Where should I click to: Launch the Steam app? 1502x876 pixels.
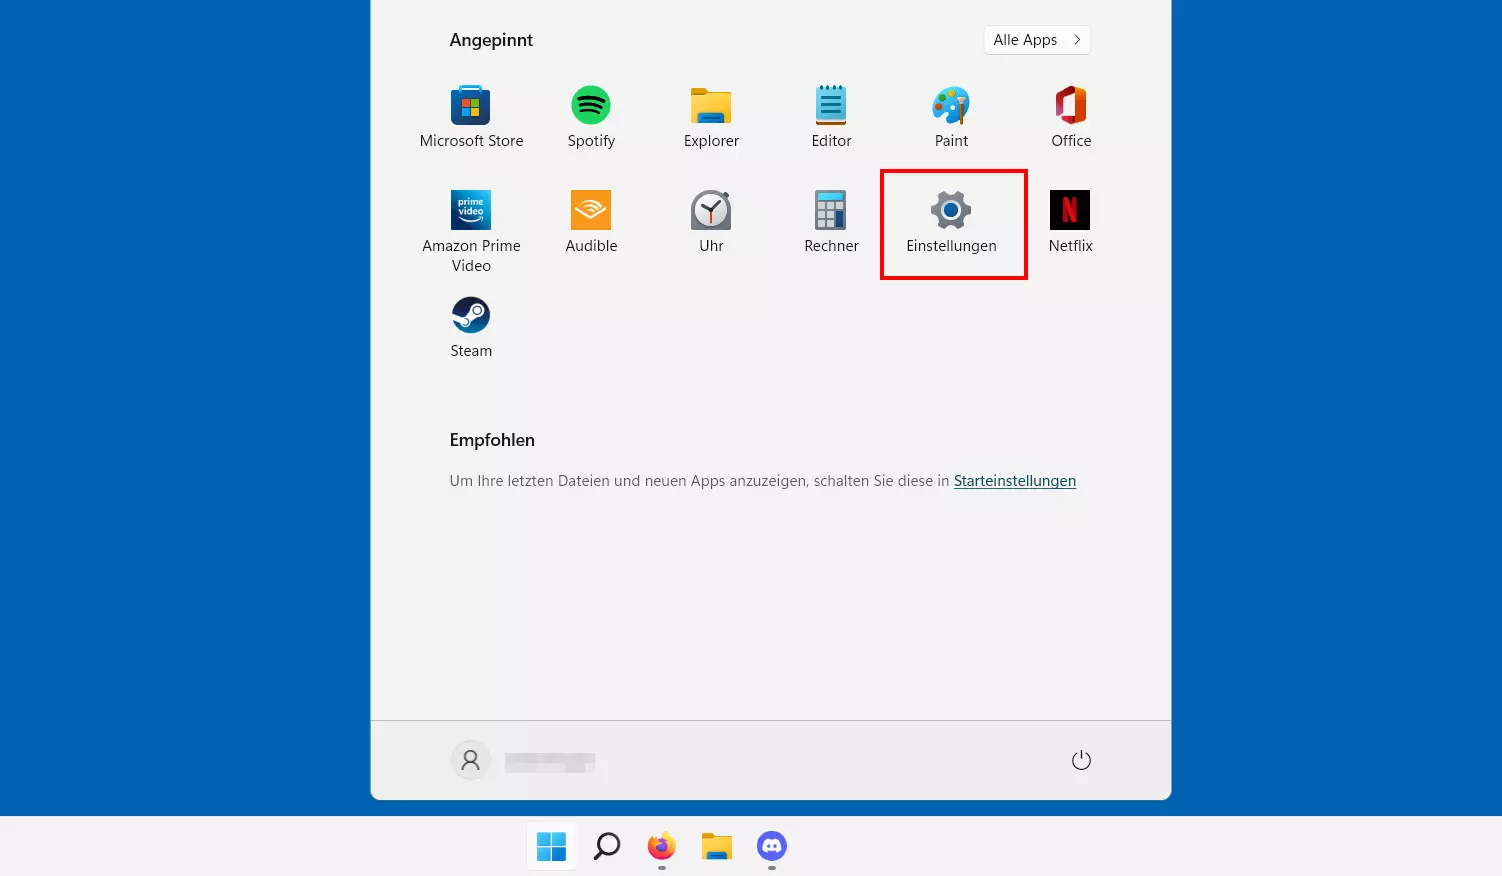(x=471, y=327)
